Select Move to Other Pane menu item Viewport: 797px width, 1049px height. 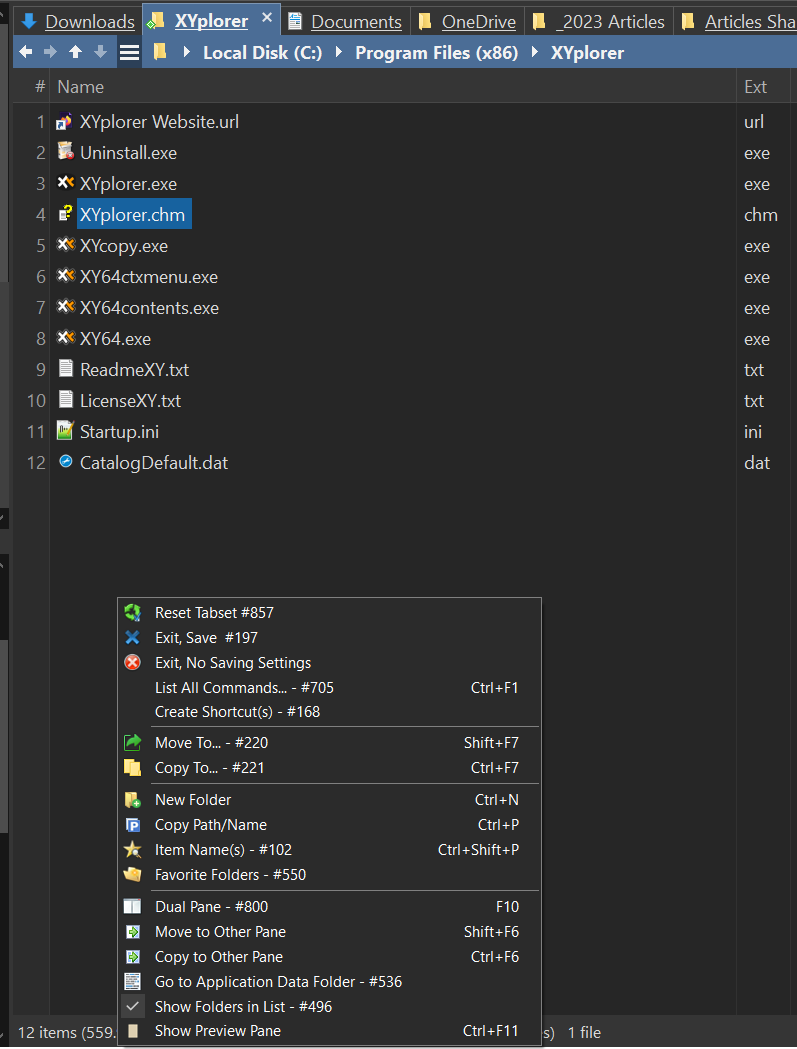click(330, 932)
